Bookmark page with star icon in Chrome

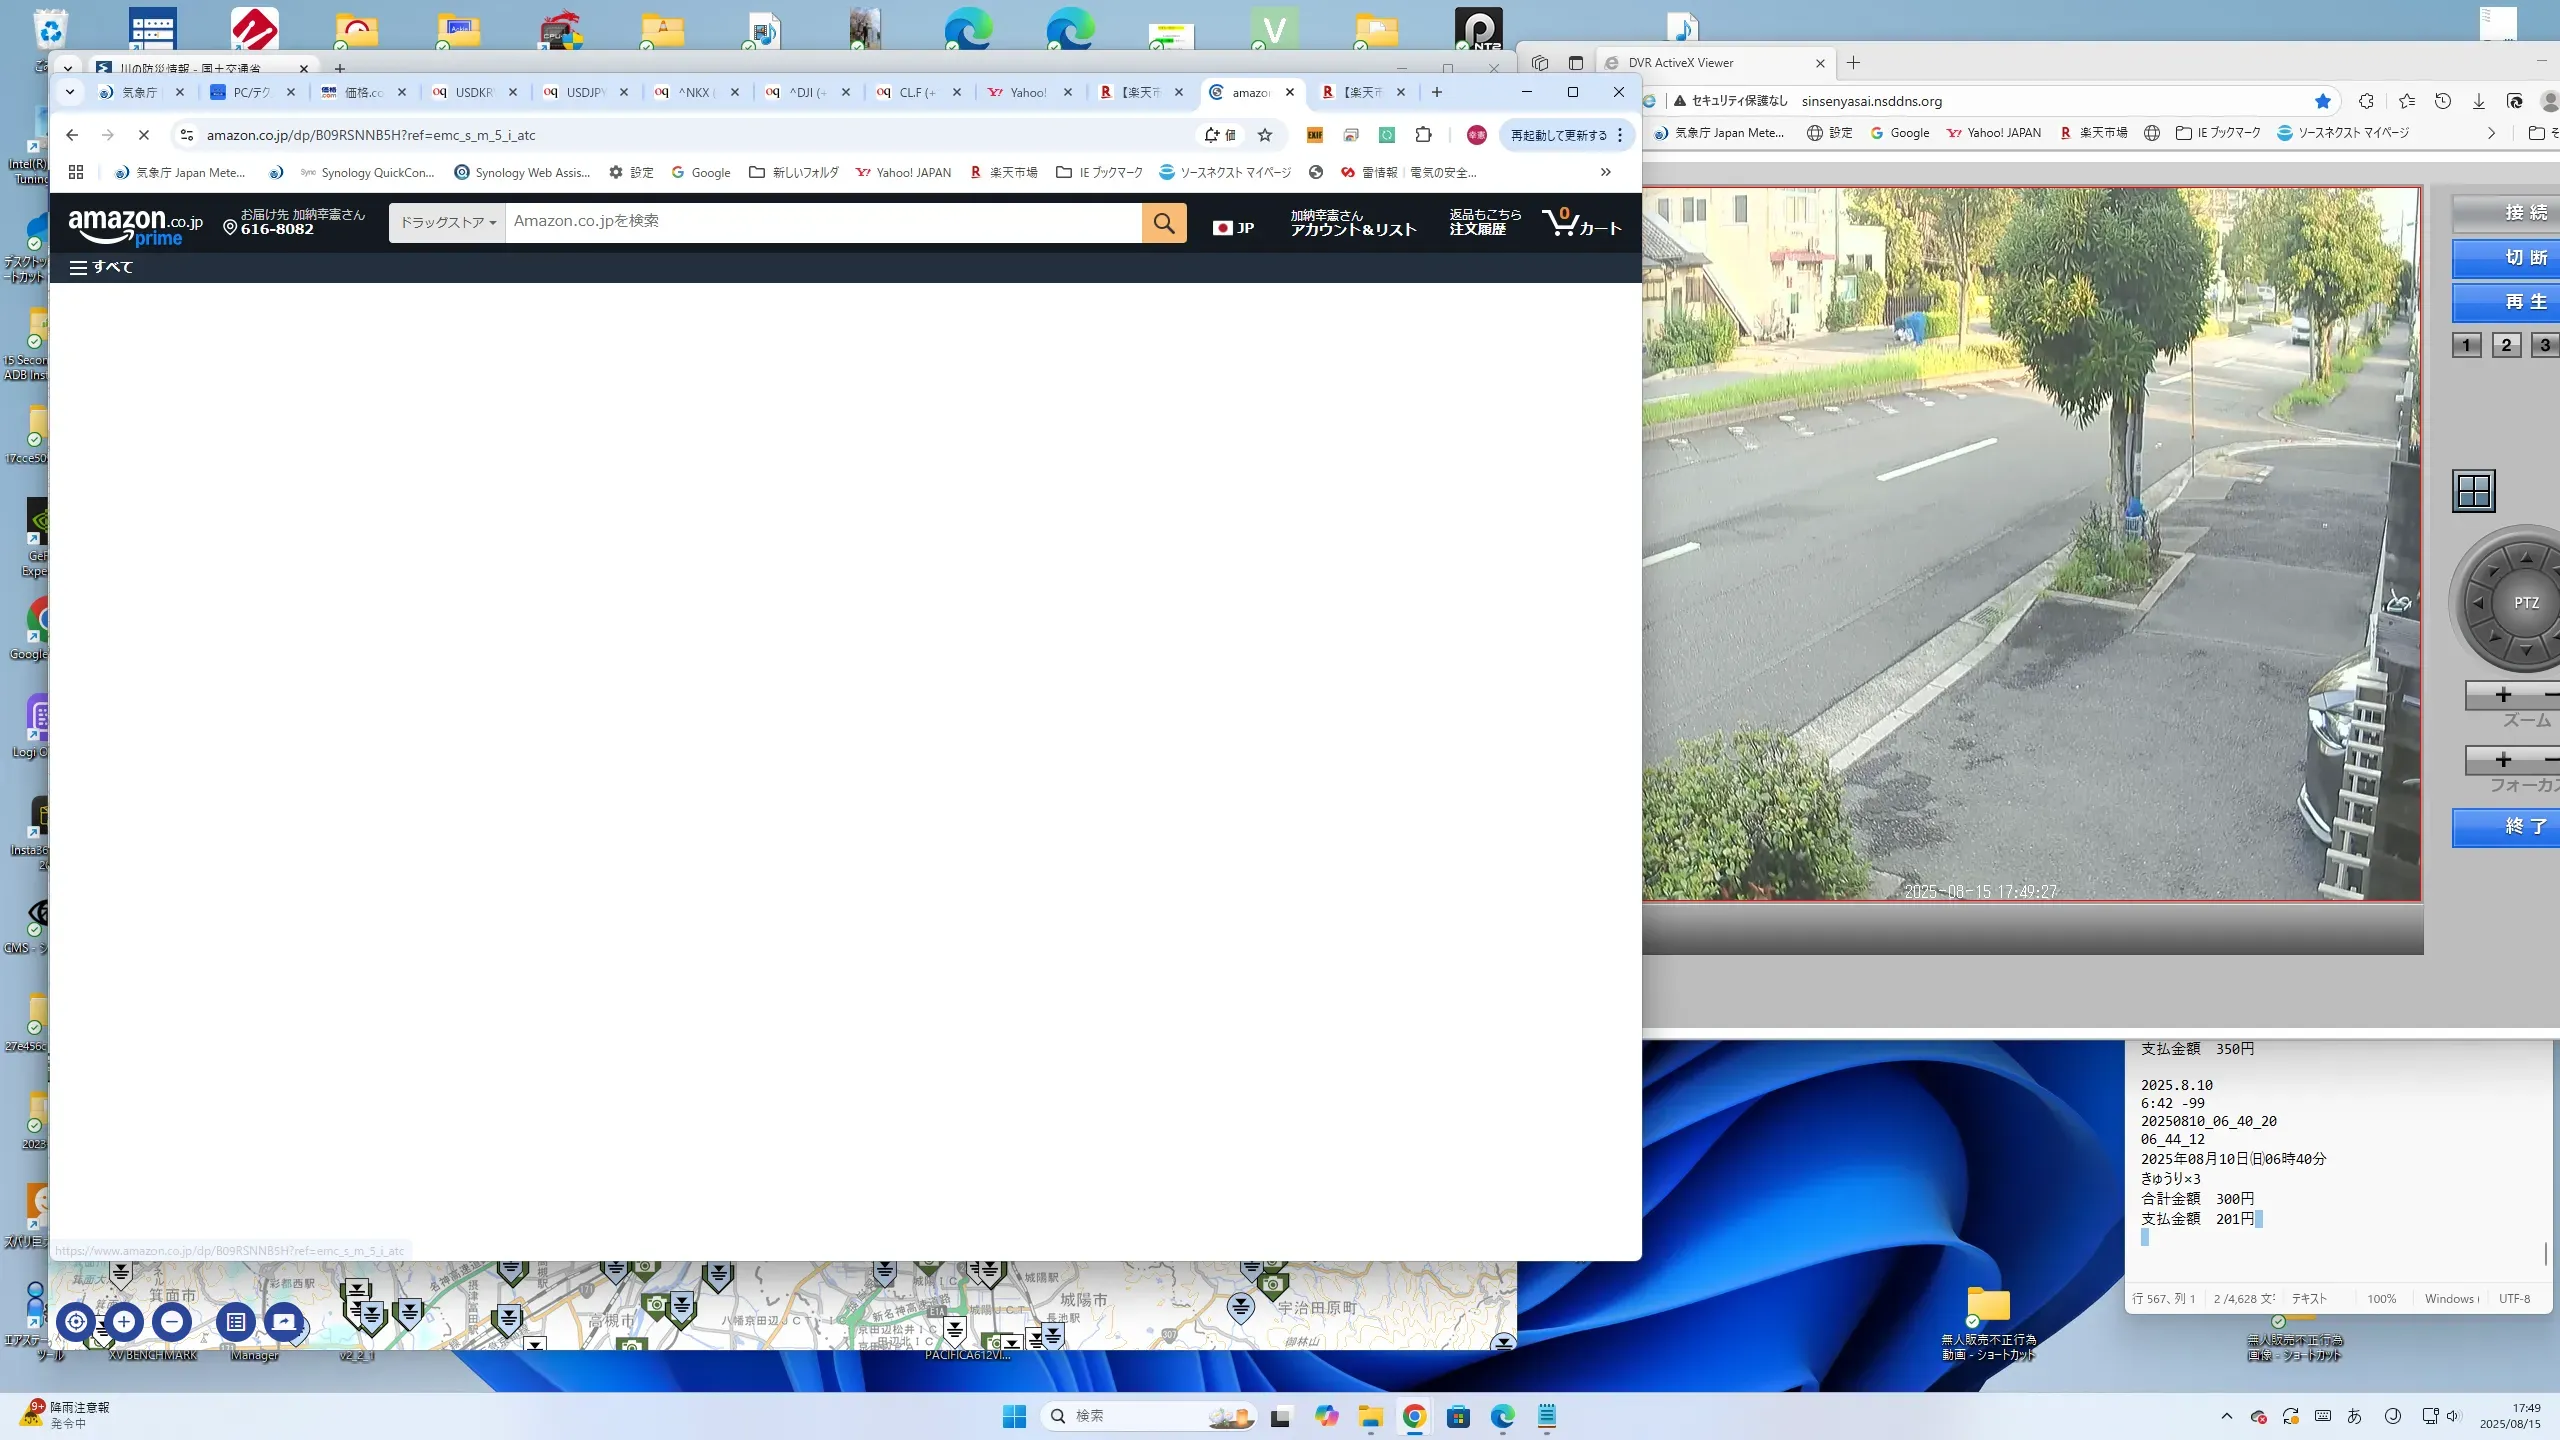[x=1265, y=135]
